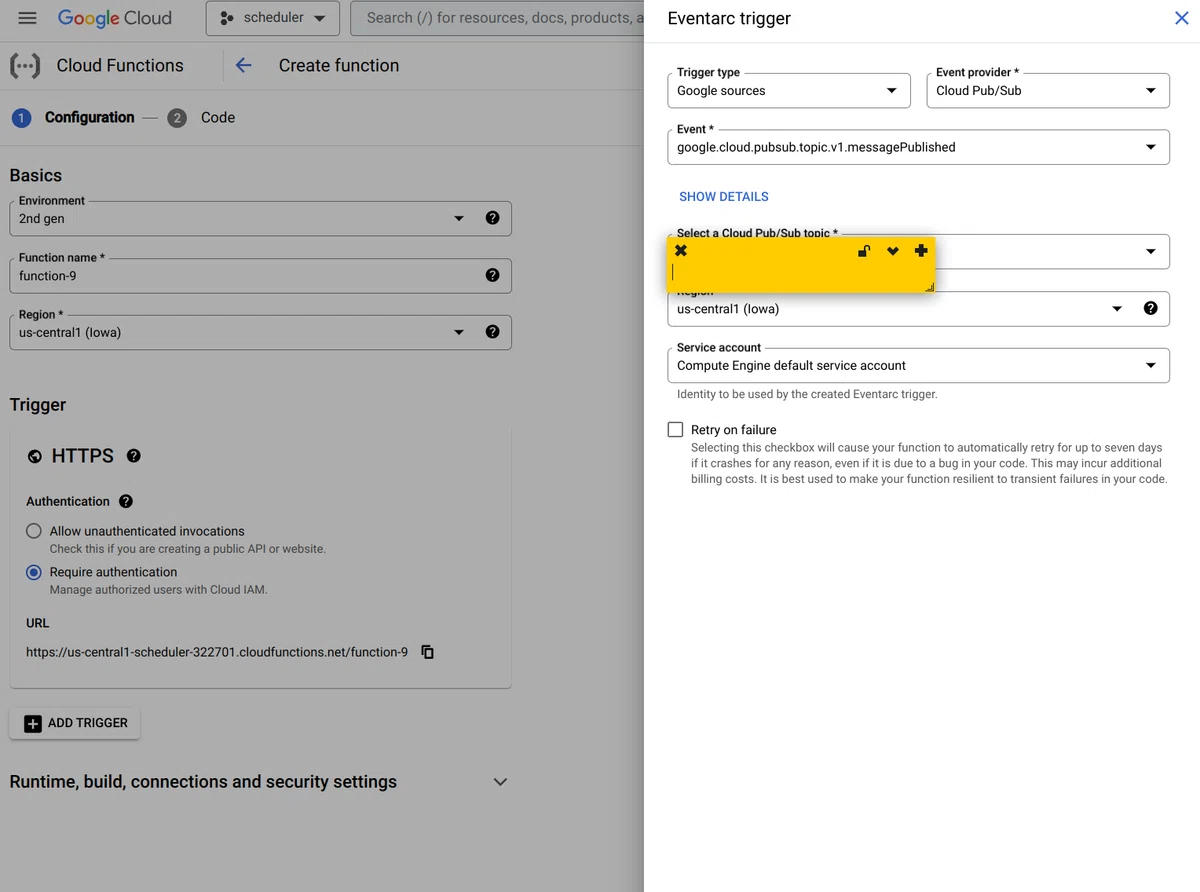Open the Trigger type Google sources dropdown

pos(789,90)
